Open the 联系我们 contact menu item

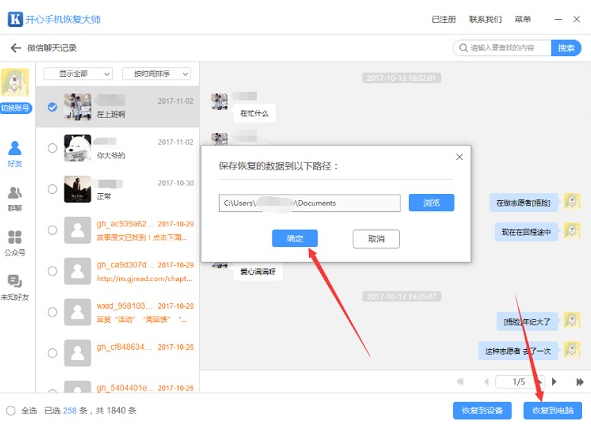point(485,19)
